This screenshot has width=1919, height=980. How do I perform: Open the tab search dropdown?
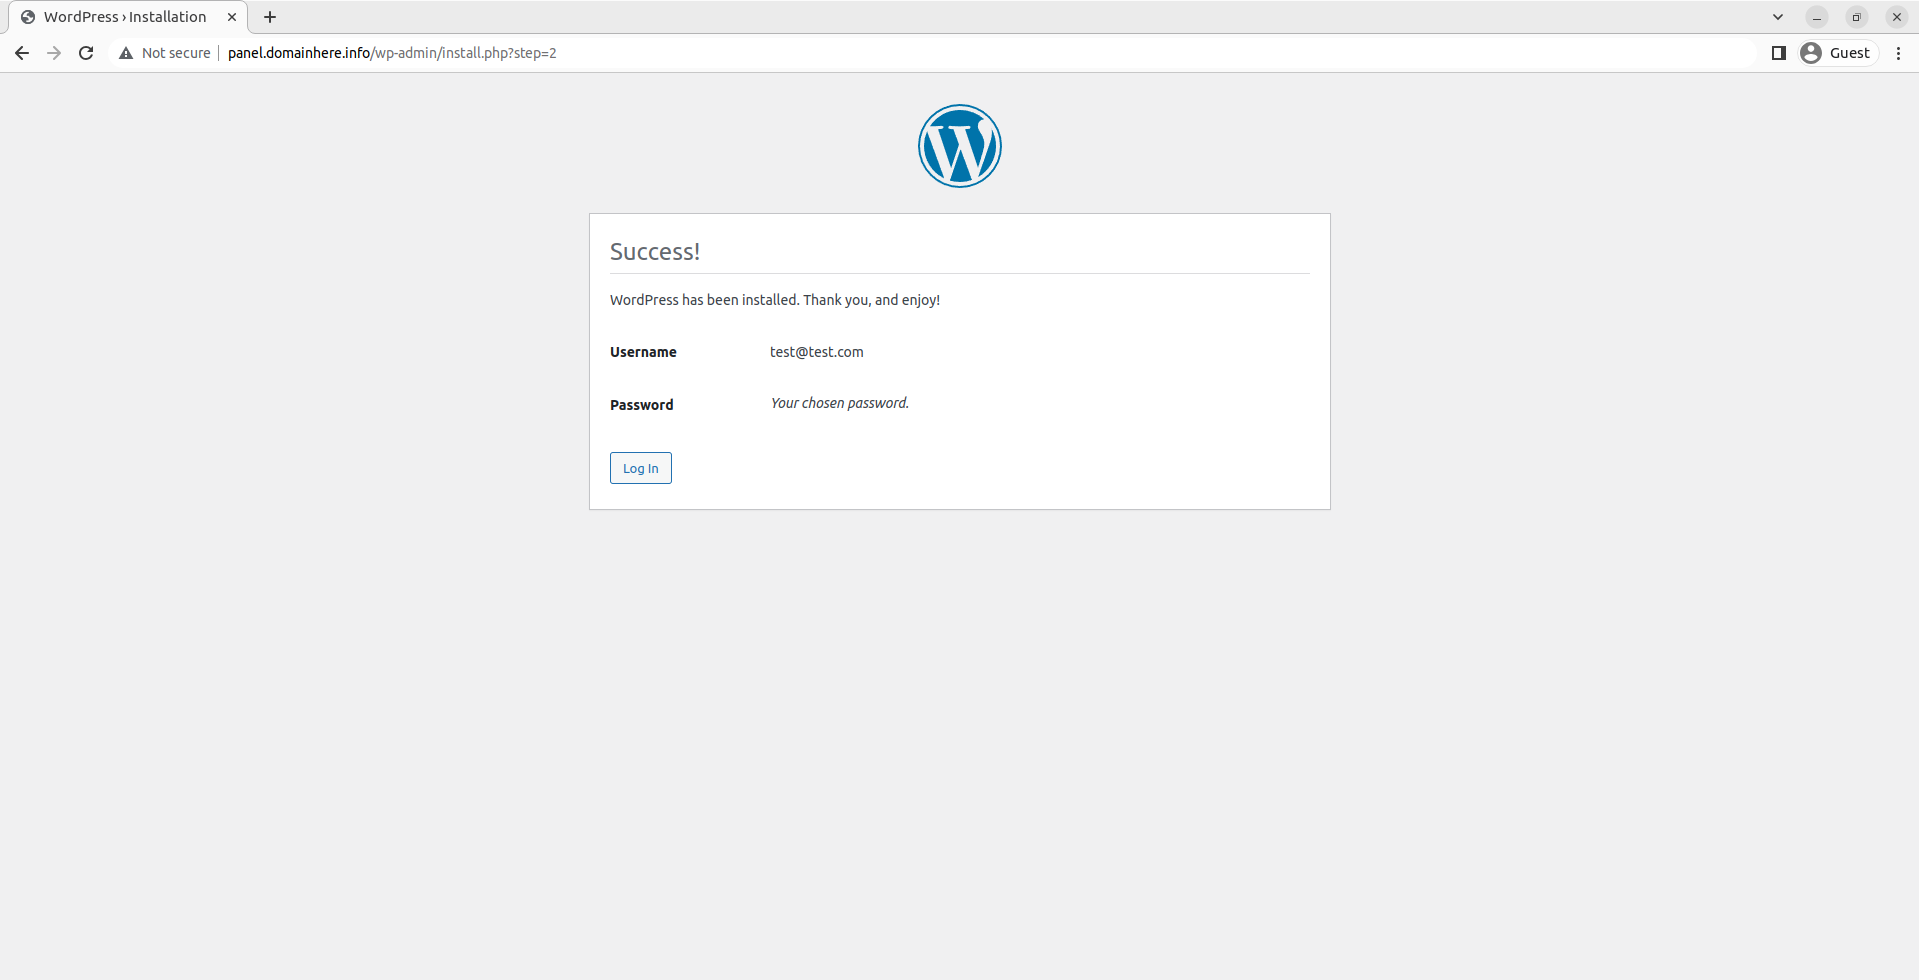pyautogui.click(x=1778, y=17)
